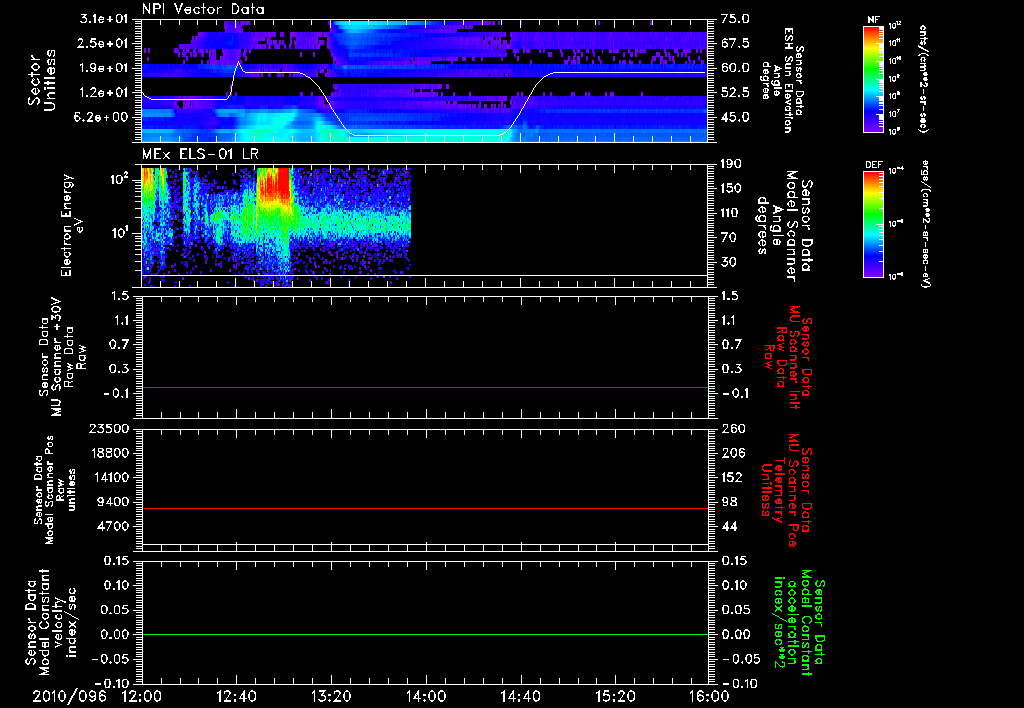Click the MEx ELS-01 LR panel title
Image resolution: width=1024 pixels, height=708 pixels.
pos(200,155)
